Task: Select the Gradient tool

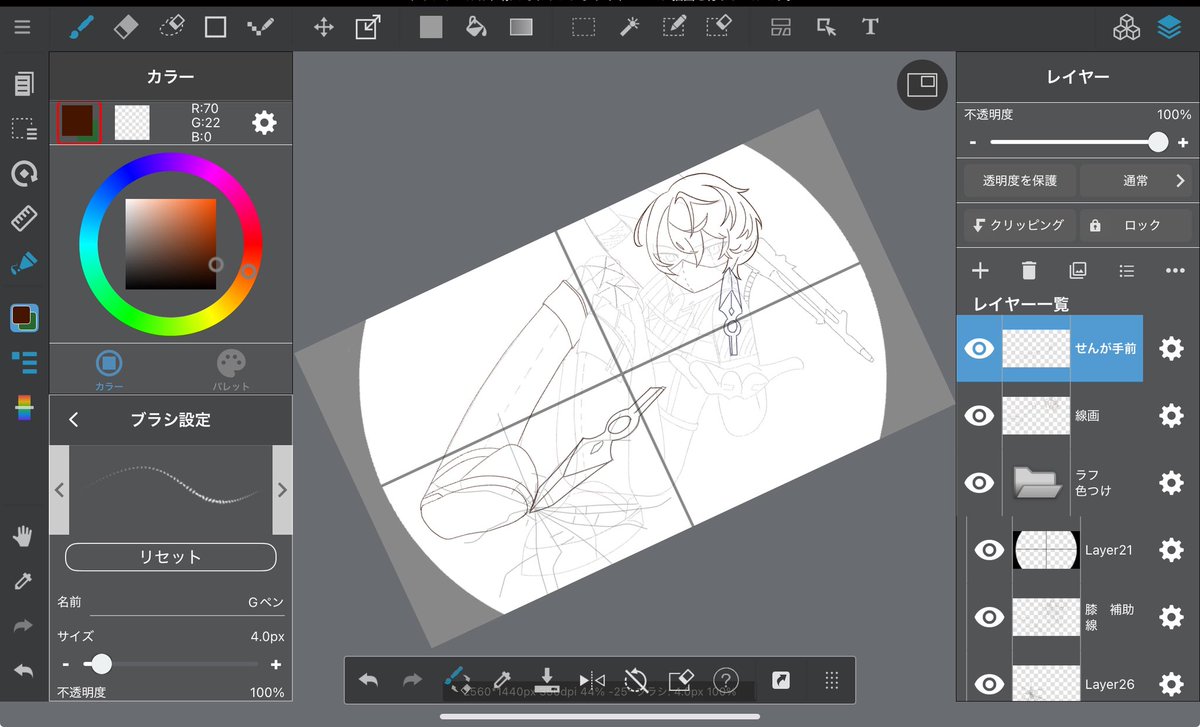Action: (521, 27)
